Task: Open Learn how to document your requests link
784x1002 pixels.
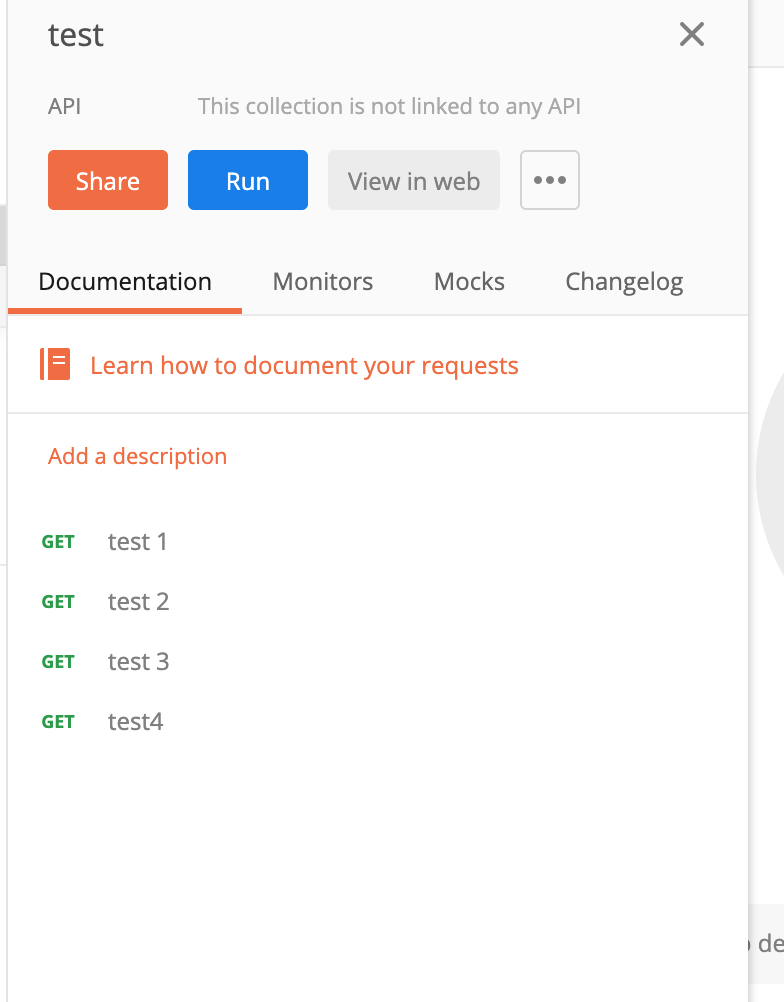Action: [x=304, y=366]
